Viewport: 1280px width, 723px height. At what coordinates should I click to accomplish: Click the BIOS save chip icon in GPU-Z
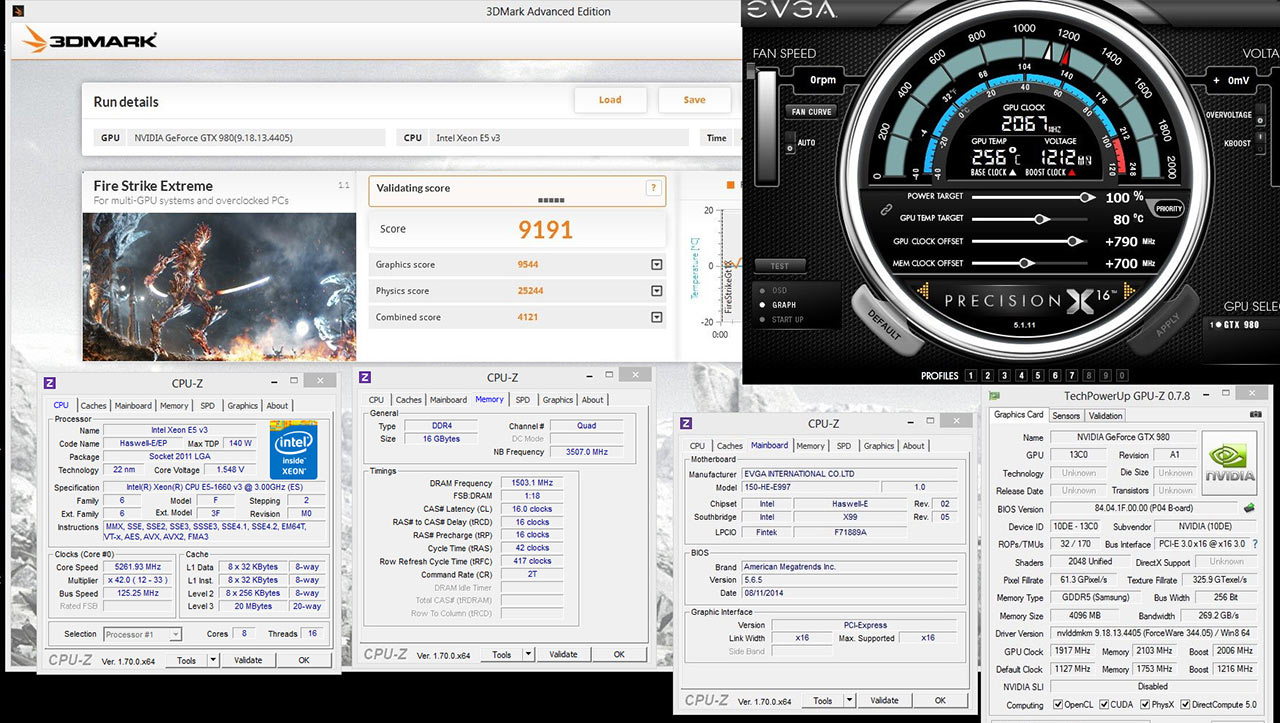click(x=1249, y=508)
